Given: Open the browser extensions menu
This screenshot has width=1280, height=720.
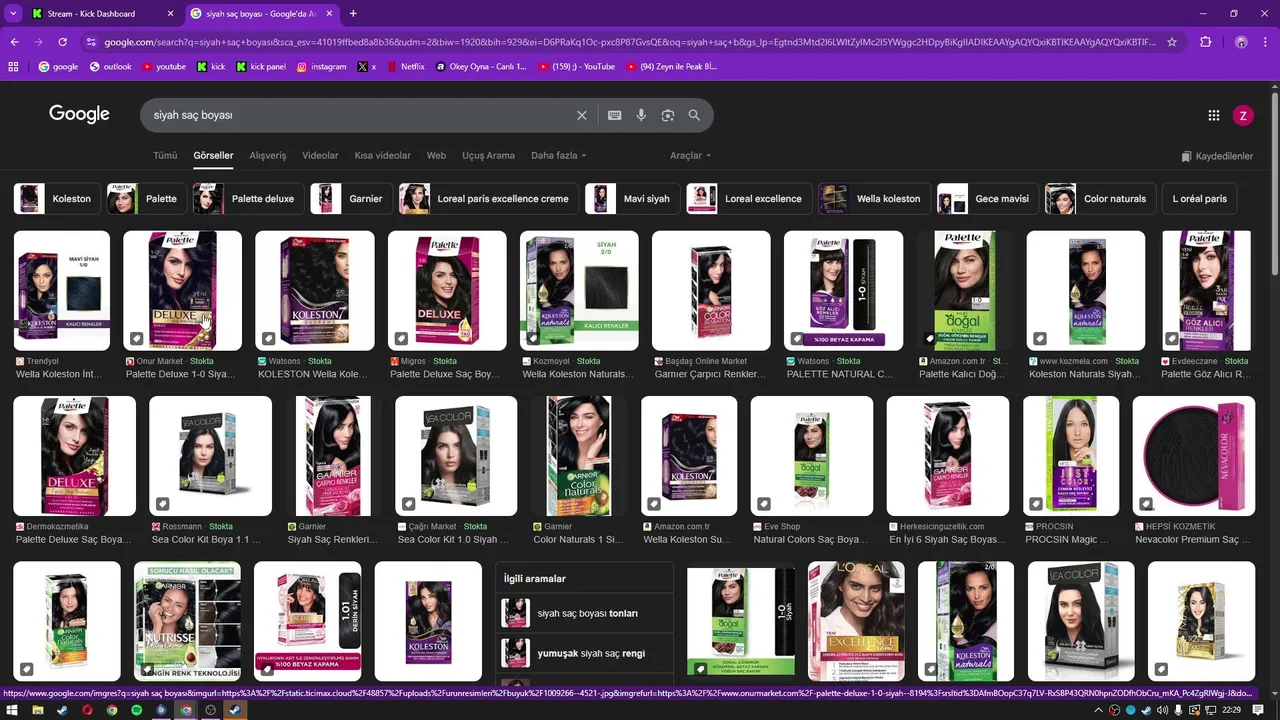Looking at the screenshot, I should coord(1205,42).
